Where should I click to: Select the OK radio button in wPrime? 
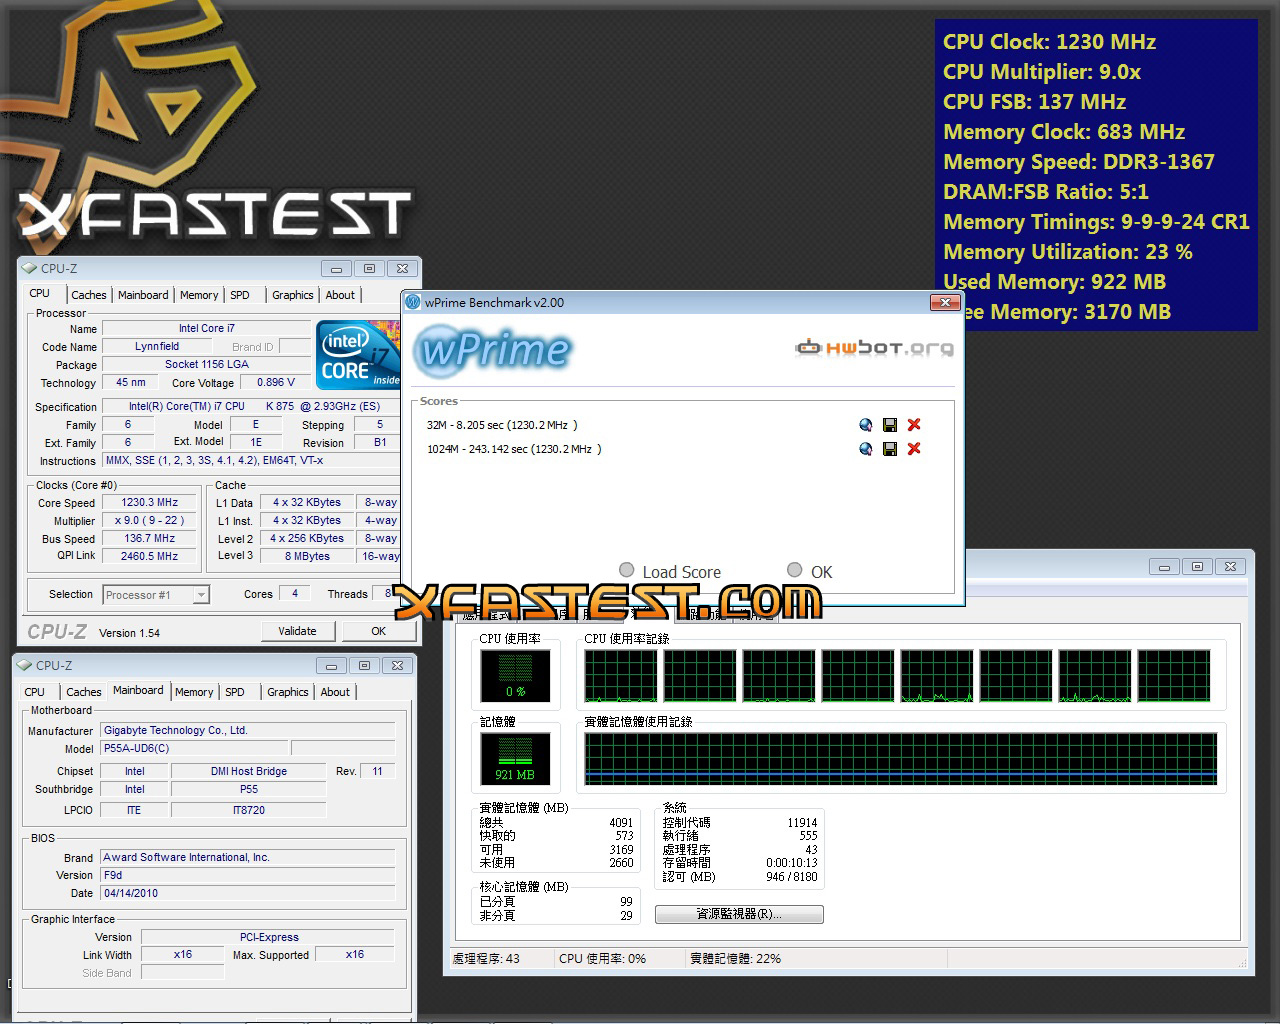(795, 570)
